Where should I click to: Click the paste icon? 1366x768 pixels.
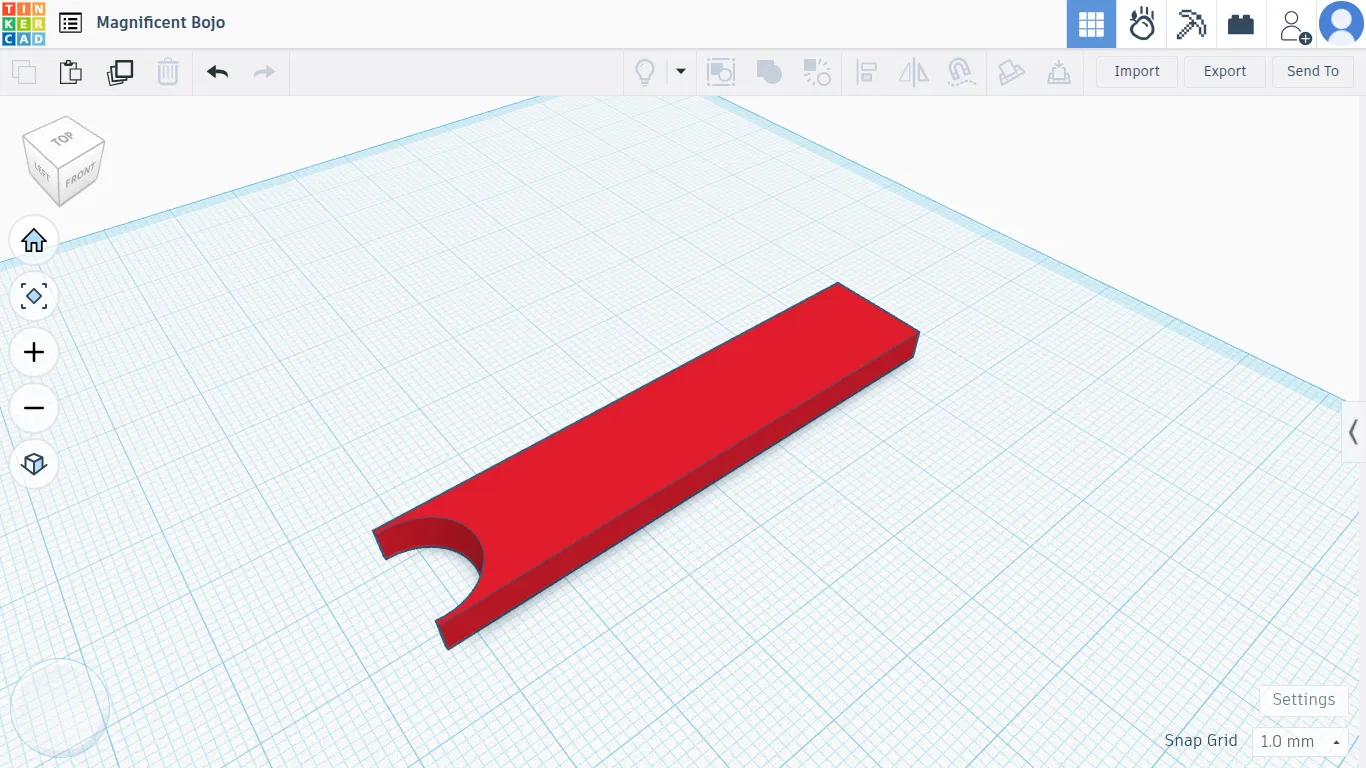click(70, 72)
